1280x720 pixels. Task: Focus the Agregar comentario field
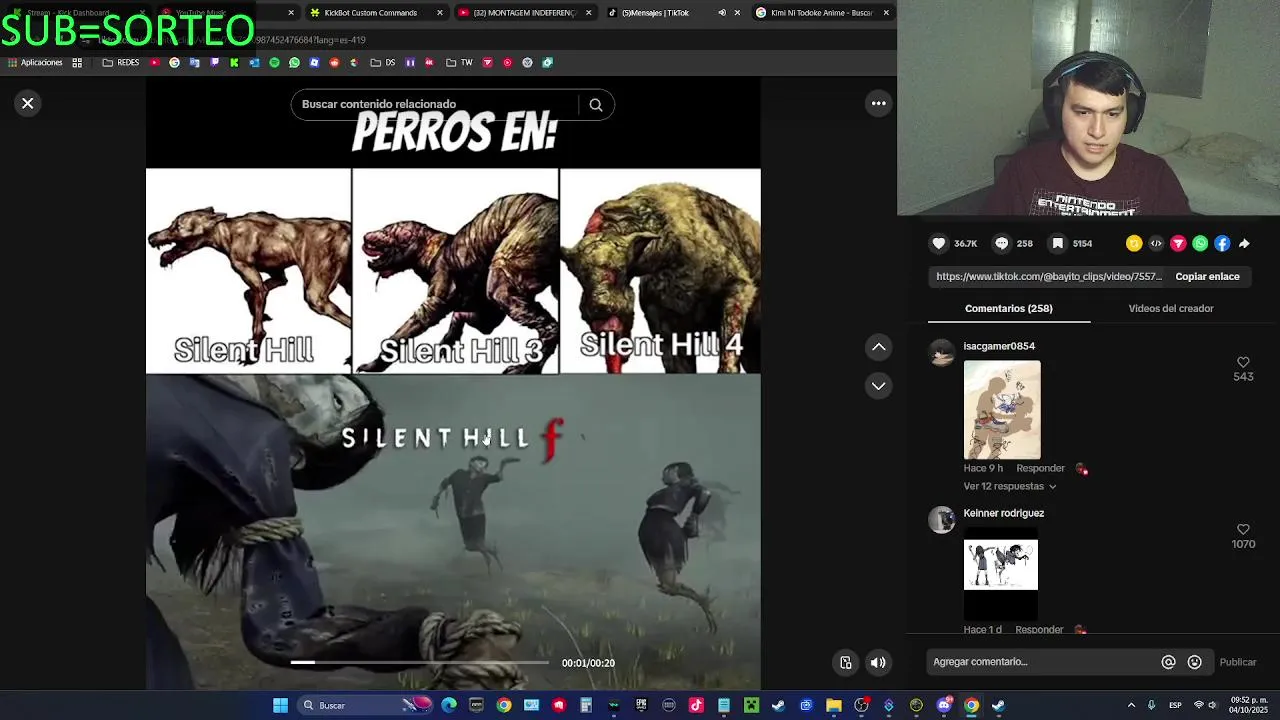[1040, 662]
